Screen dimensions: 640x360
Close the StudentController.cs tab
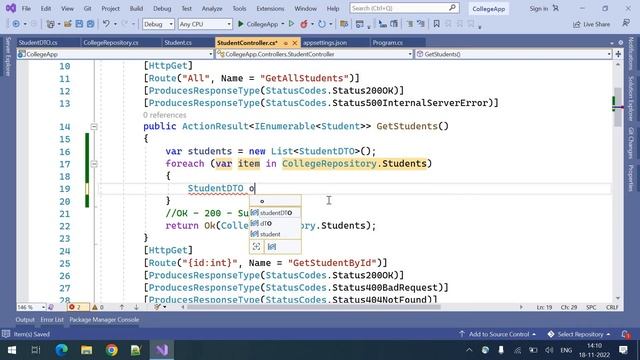pyautogui.click(x=295, y=43)
